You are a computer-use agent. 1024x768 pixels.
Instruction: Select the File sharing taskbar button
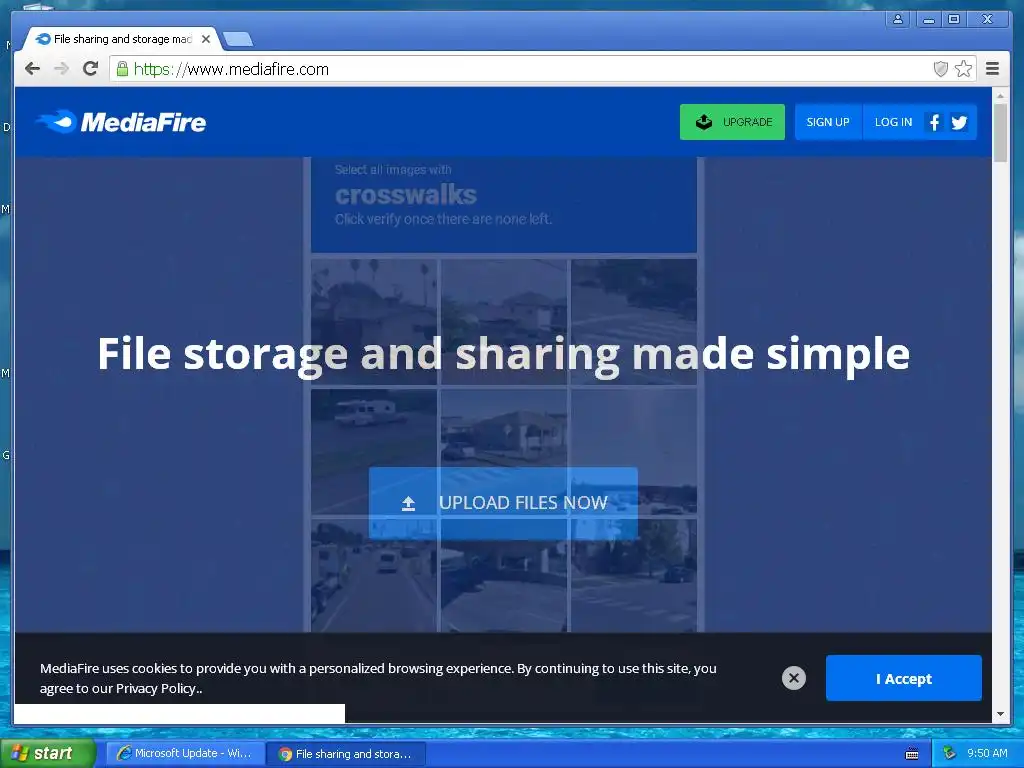point(347,754)
